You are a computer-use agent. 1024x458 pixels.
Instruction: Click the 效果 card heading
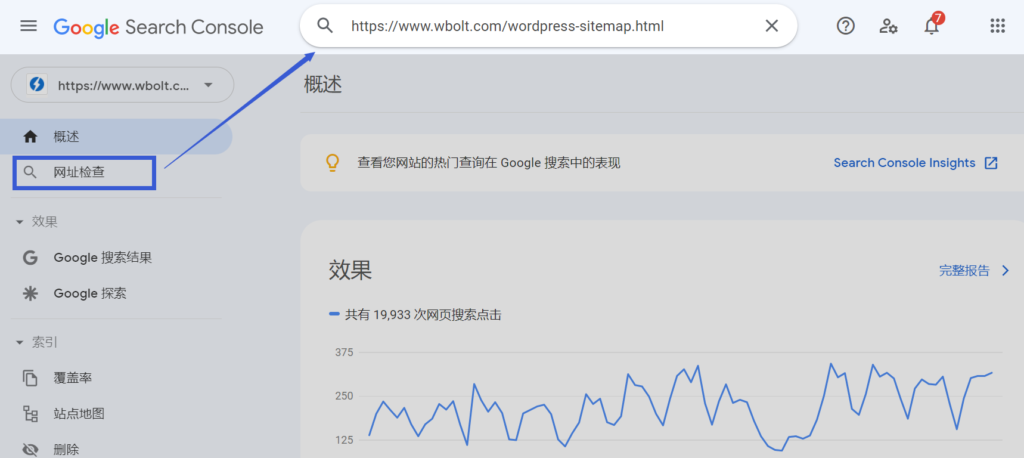[x=351, y=270]
